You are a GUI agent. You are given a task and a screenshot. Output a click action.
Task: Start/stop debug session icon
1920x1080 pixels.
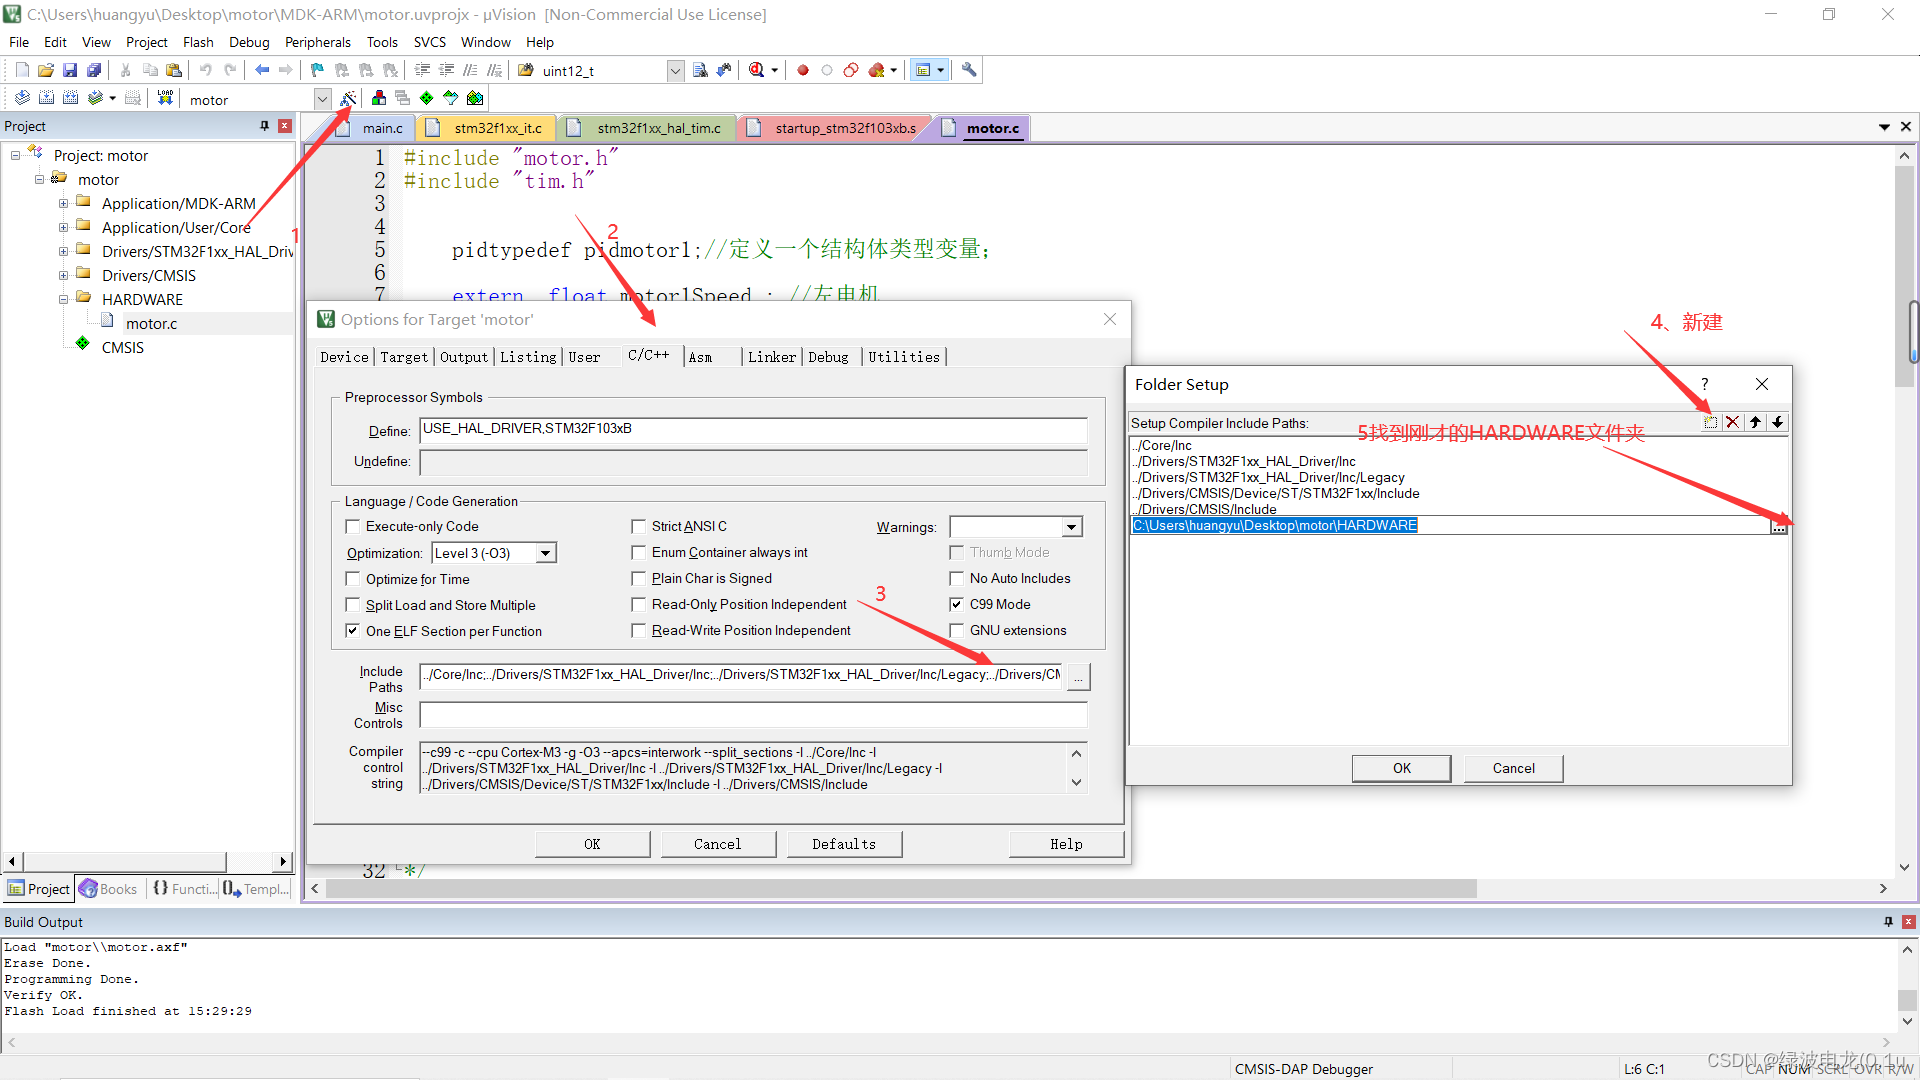[x=757, y=70]
